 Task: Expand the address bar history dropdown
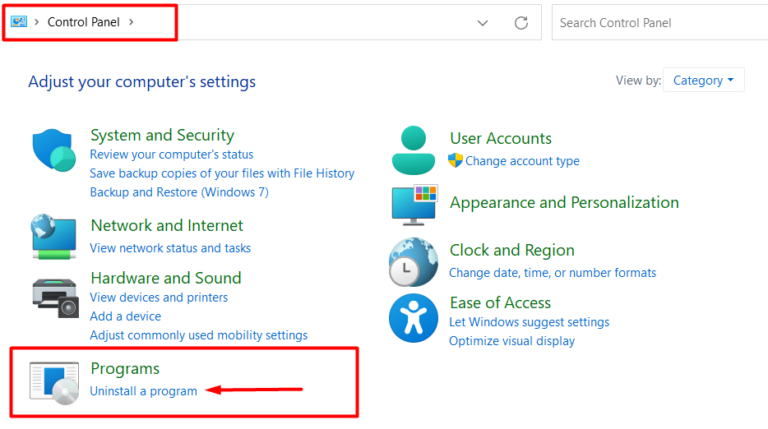click(x=482, y=23)
